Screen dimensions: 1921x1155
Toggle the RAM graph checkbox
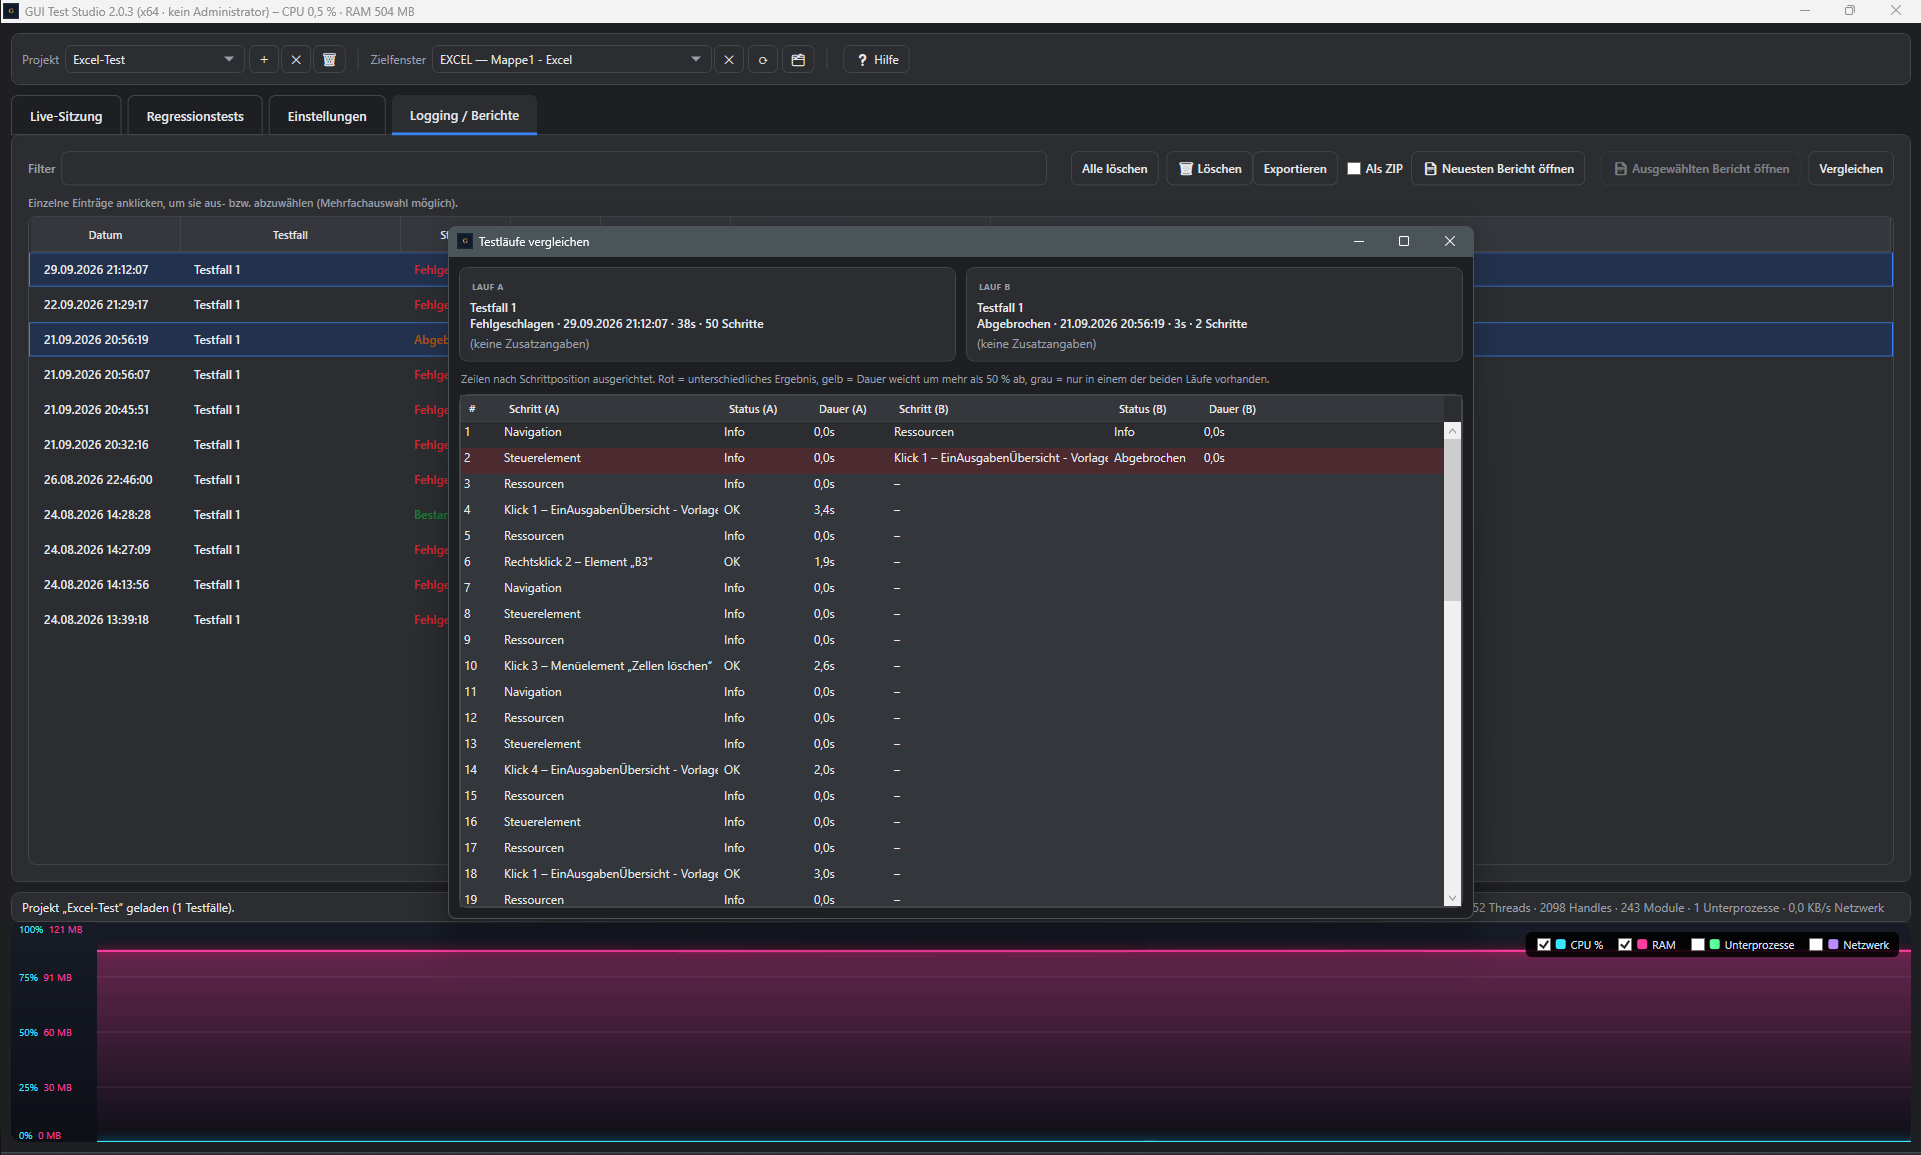click(1625, 945)
